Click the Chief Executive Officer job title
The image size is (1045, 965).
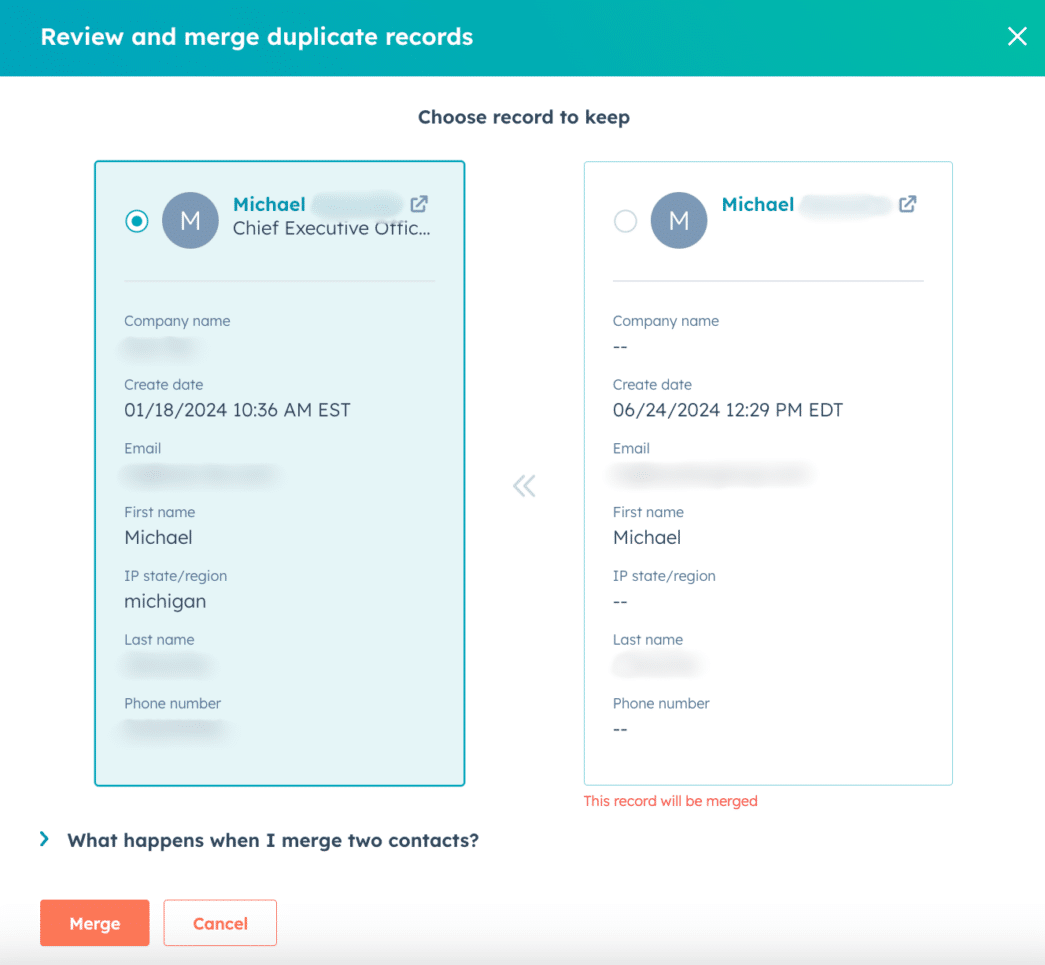point(331,229)
